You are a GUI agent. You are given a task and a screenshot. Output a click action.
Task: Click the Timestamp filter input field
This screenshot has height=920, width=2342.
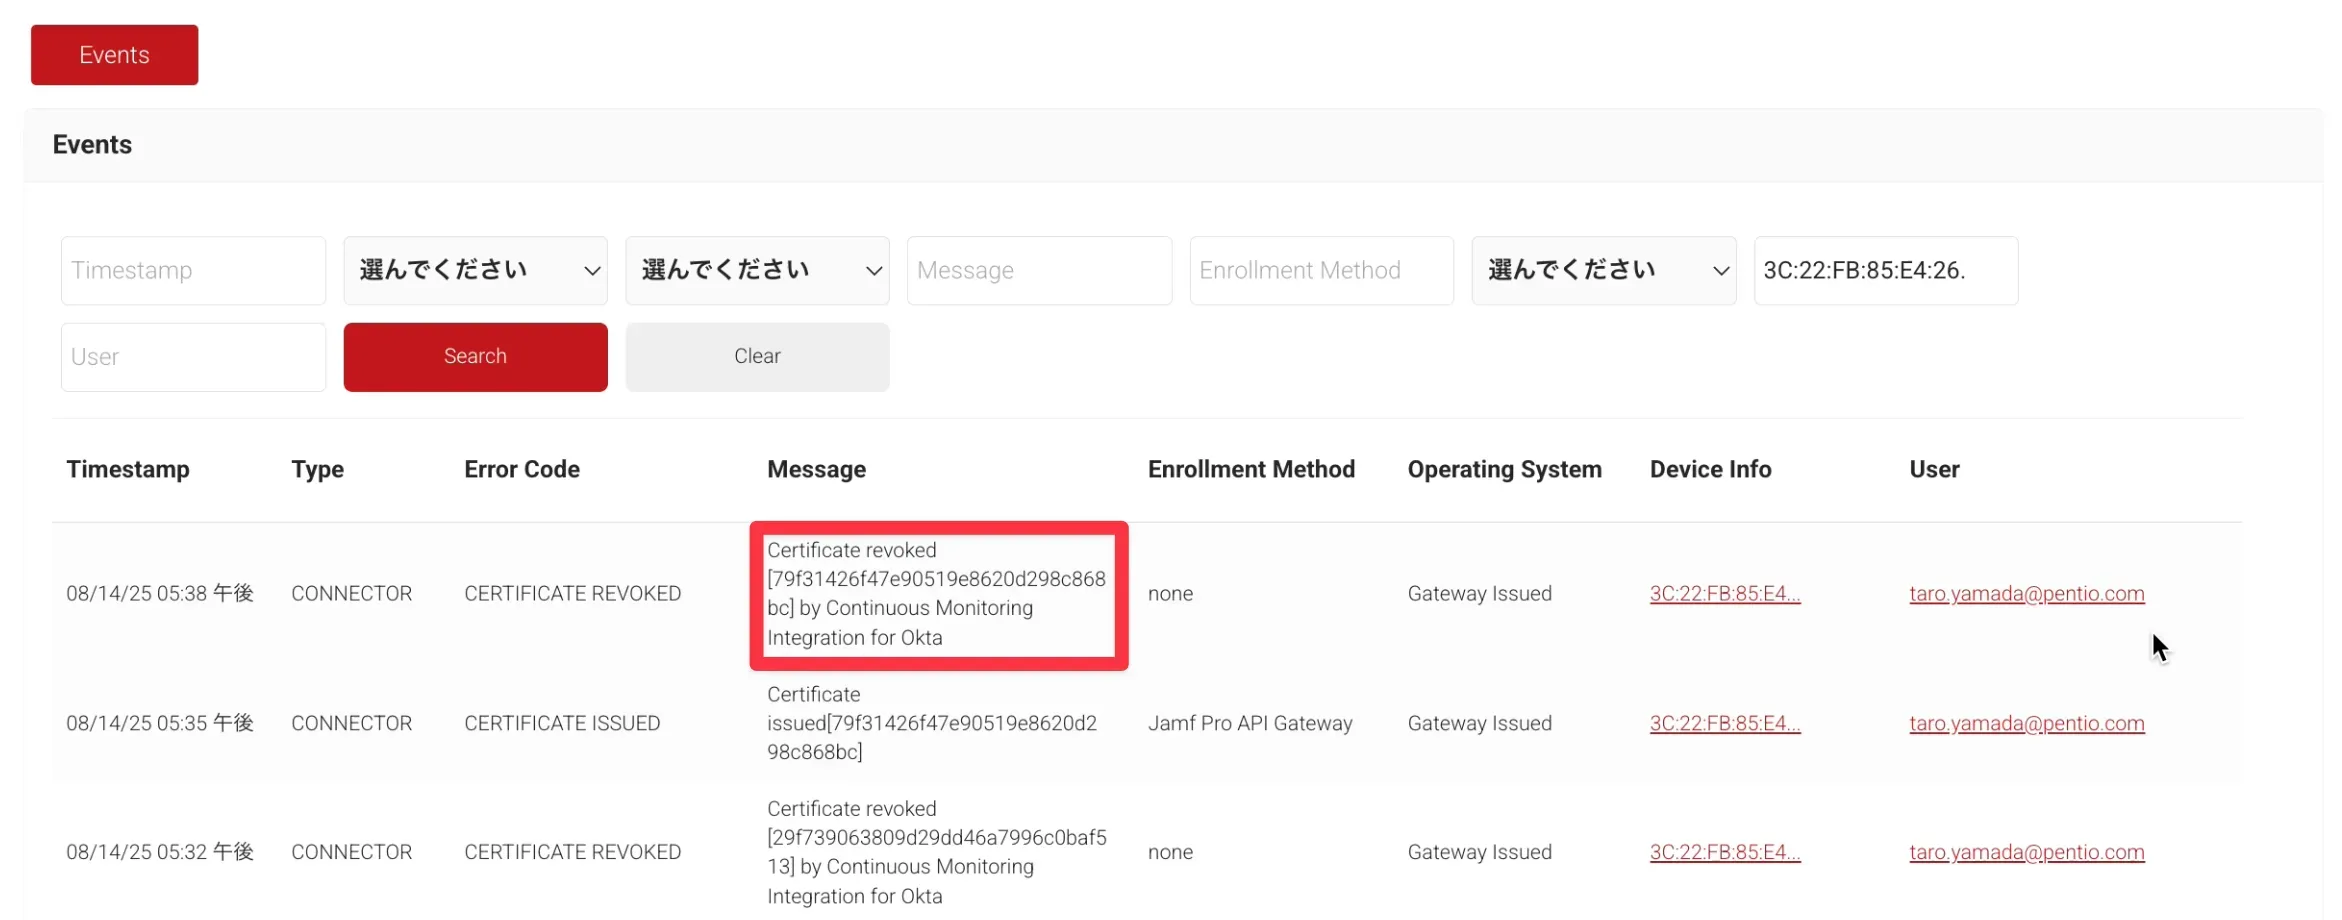pos(193,270)
